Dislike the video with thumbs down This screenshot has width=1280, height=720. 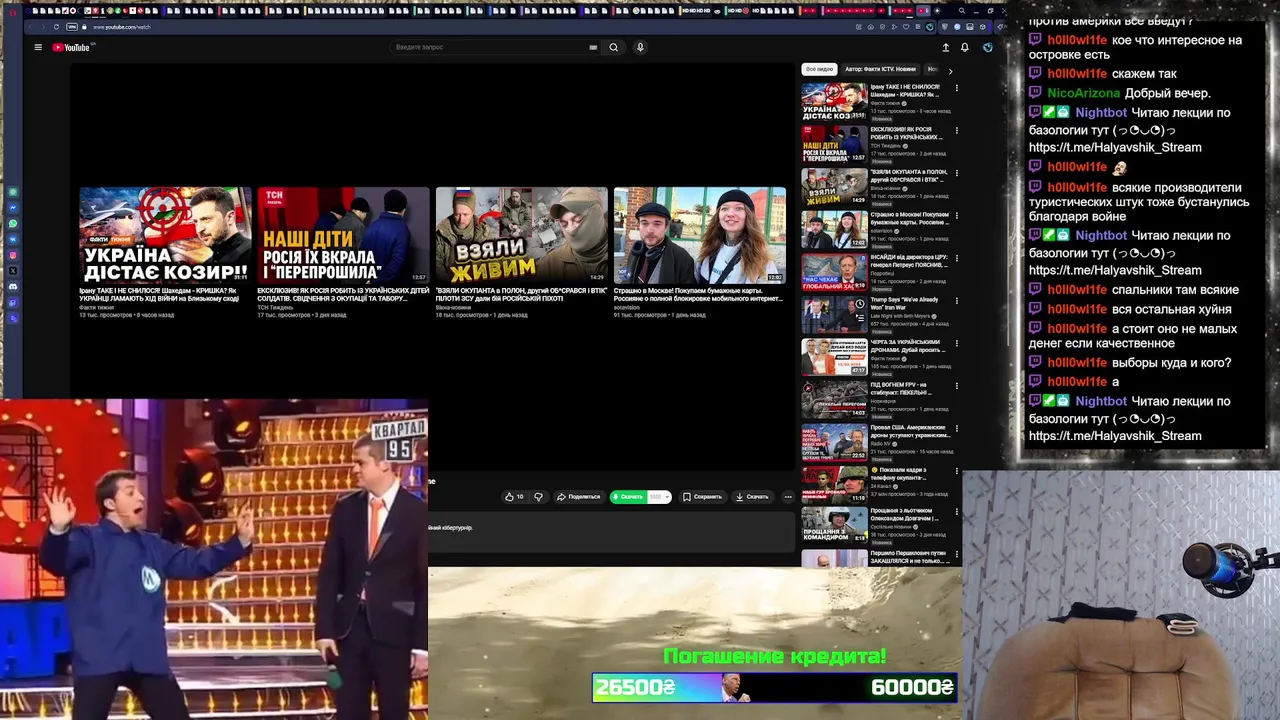point(538,497)
